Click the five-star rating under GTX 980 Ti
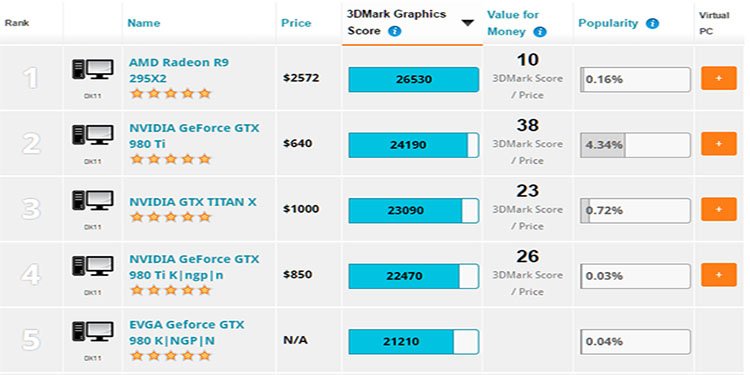The height and width of the screenshot is (375, 750). pos(171,159)
